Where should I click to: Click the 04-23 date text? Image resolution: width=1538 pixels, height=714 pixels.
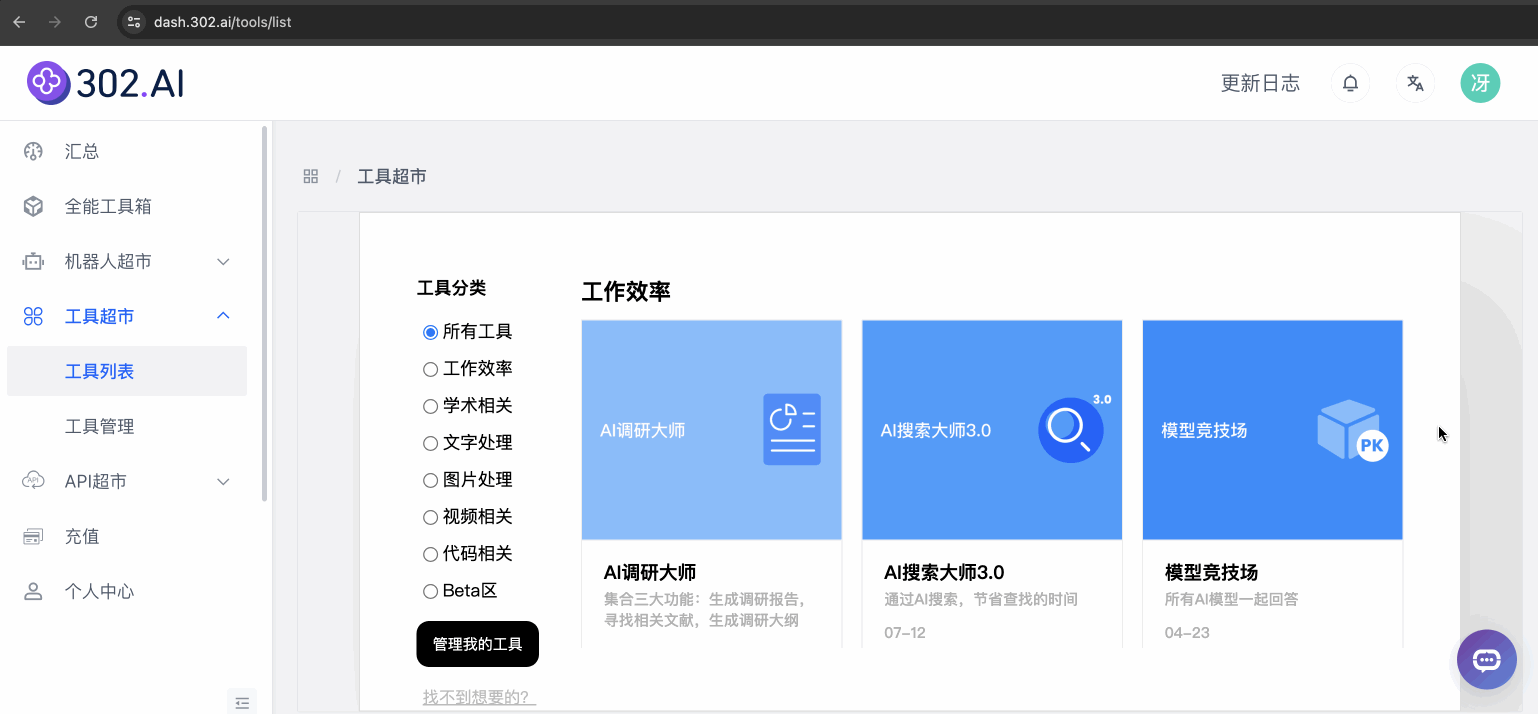(1186, 633)
